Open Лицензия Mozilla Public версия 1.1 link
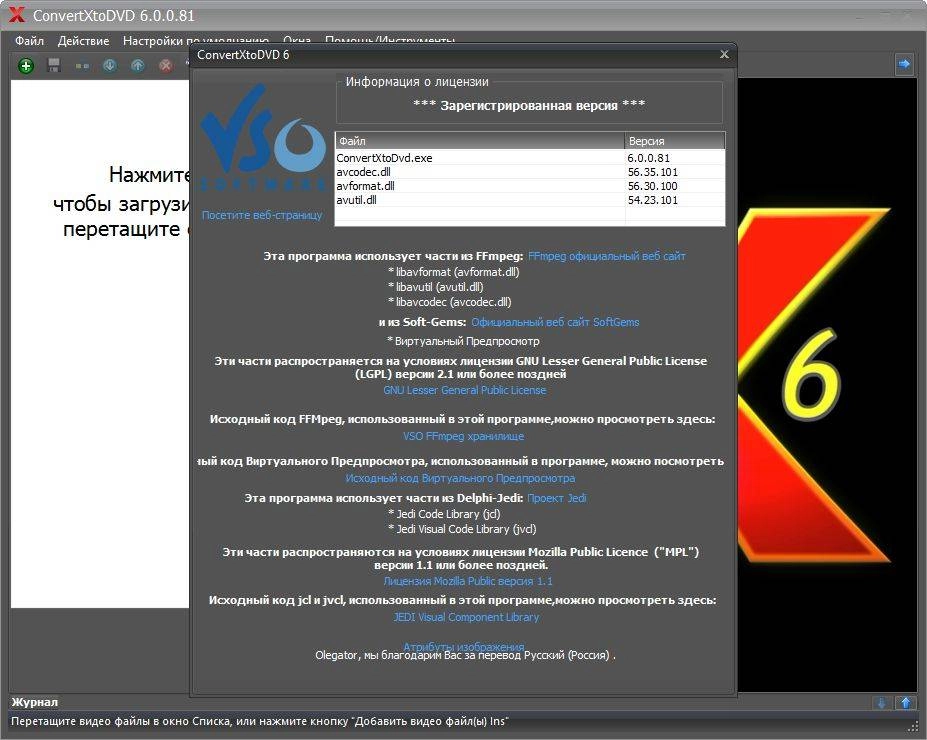 tap(468, 581)
